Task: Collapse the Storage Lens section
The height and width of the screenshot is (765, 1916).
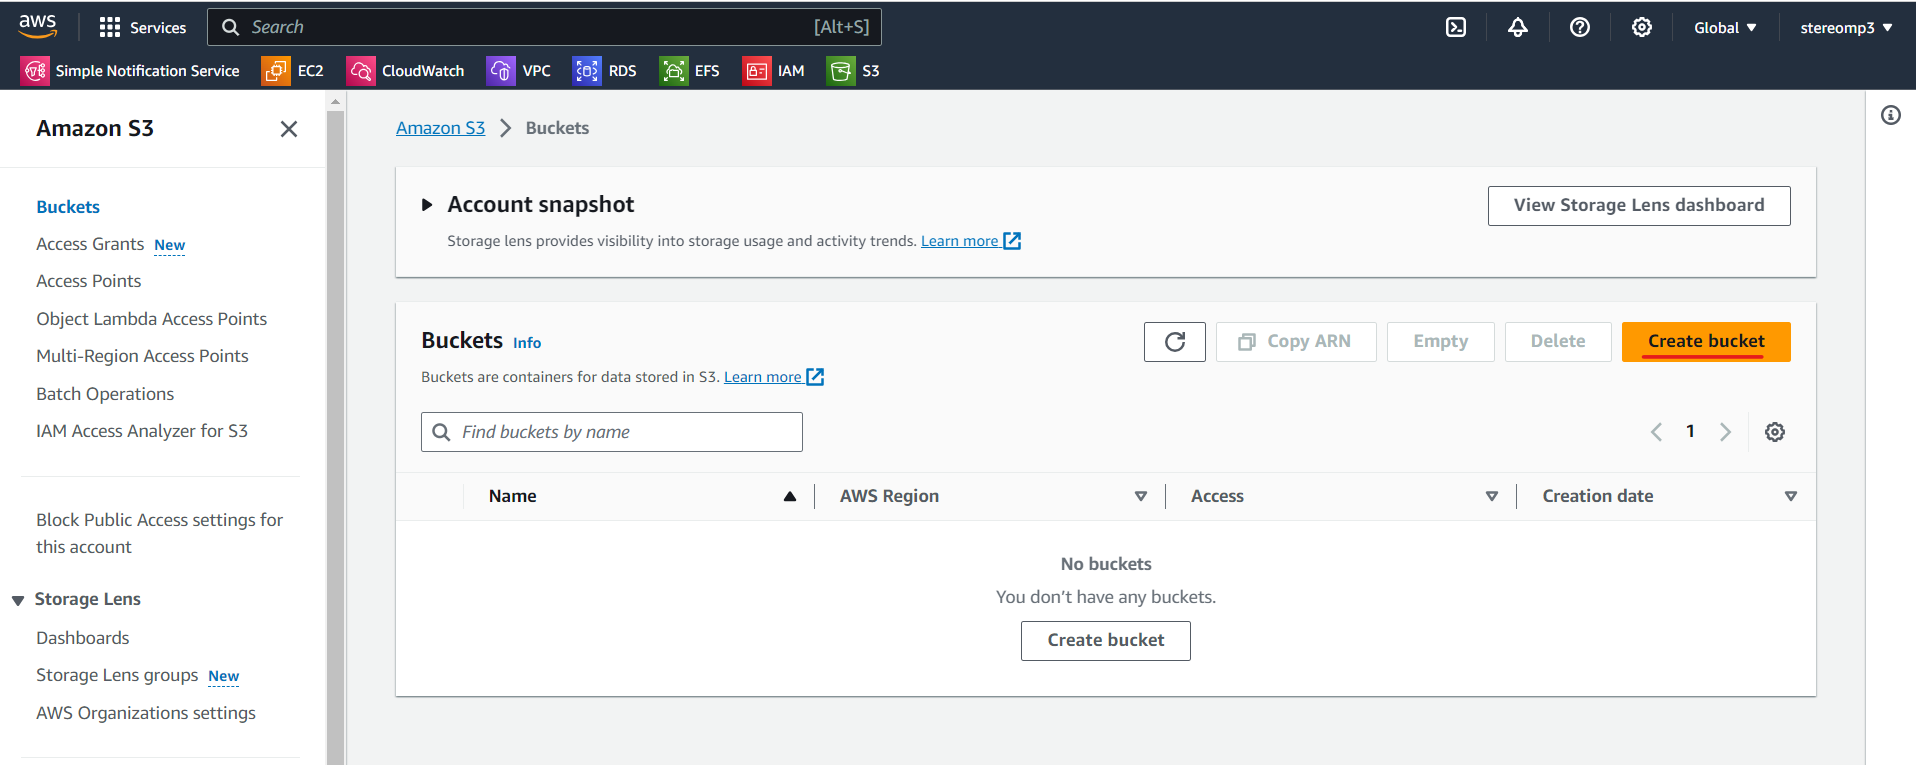Action: pos(18,600)
